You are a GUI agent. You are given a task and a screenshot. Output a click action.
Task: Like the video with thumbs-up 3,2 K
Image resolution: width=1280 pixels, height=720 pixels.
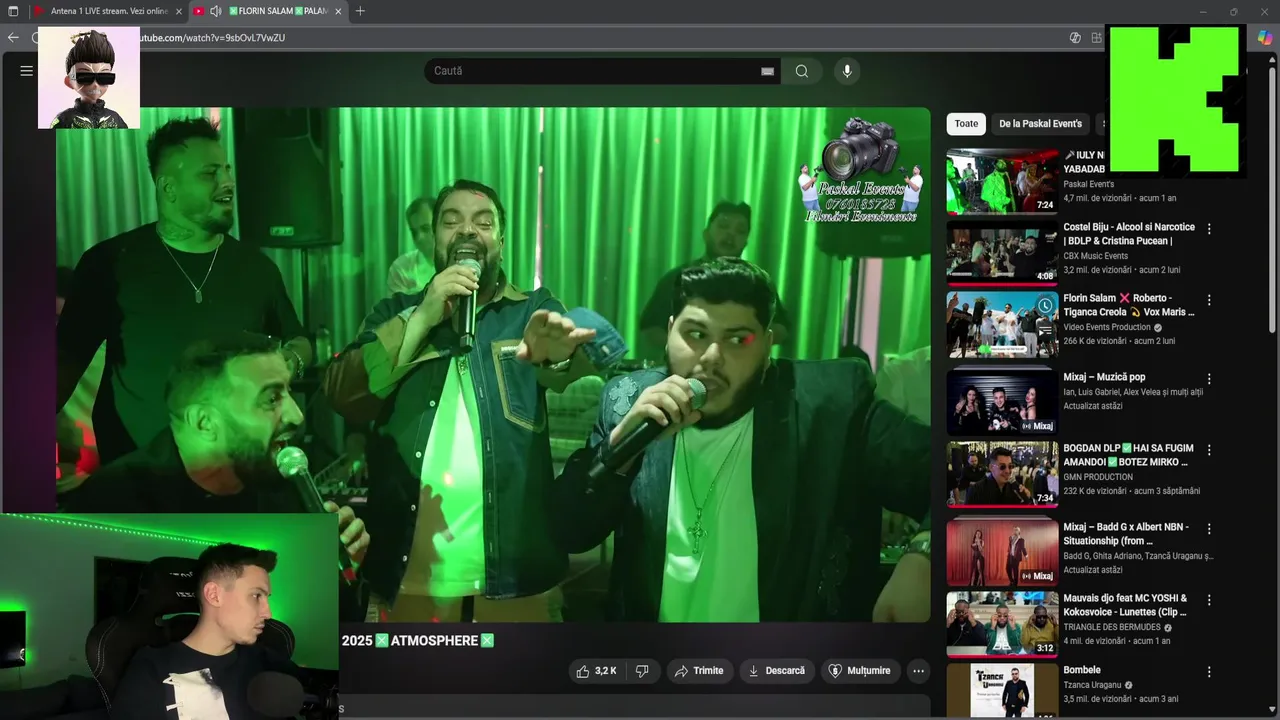click(596, 671)
